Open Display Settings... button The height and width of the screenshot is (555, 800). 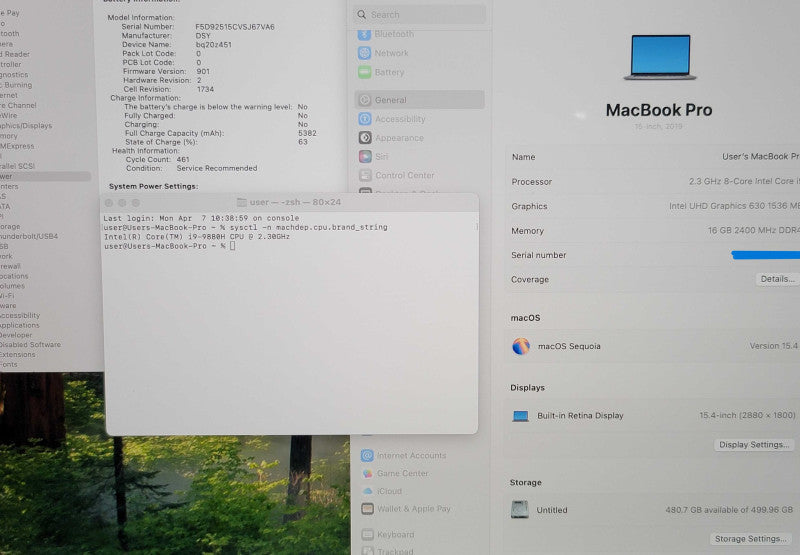[754, 445]
